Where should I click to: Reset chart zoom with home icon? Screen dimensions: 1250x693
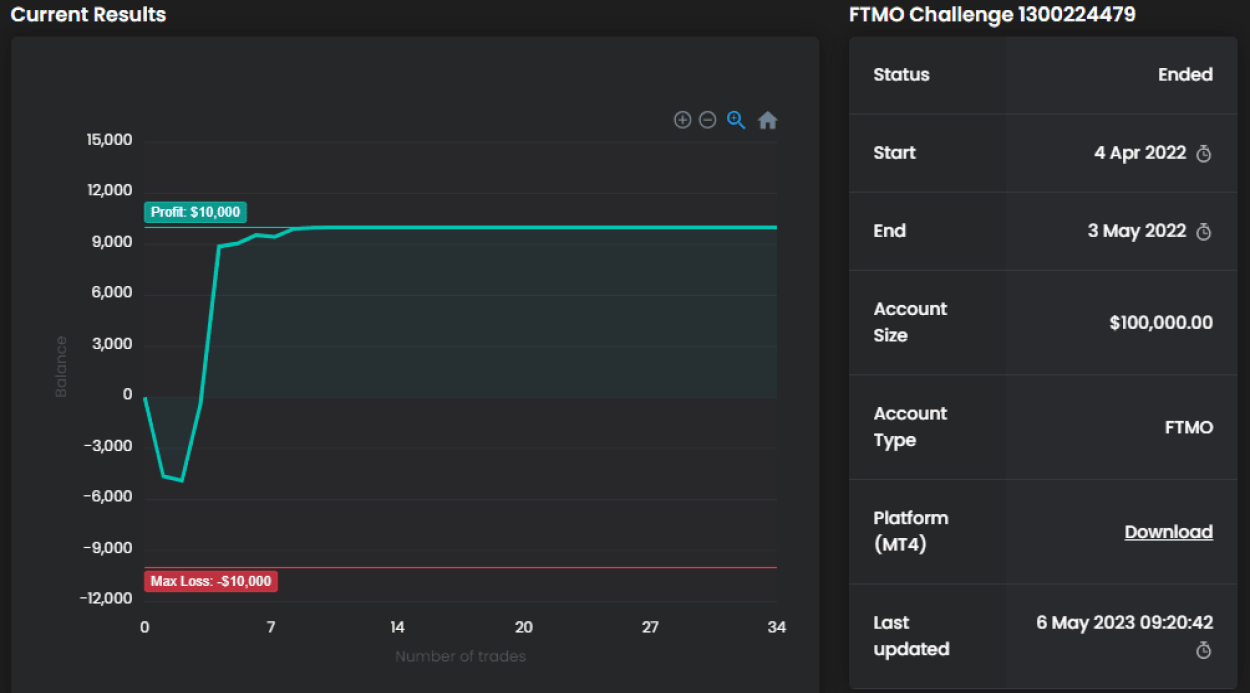tap(767, 120)
